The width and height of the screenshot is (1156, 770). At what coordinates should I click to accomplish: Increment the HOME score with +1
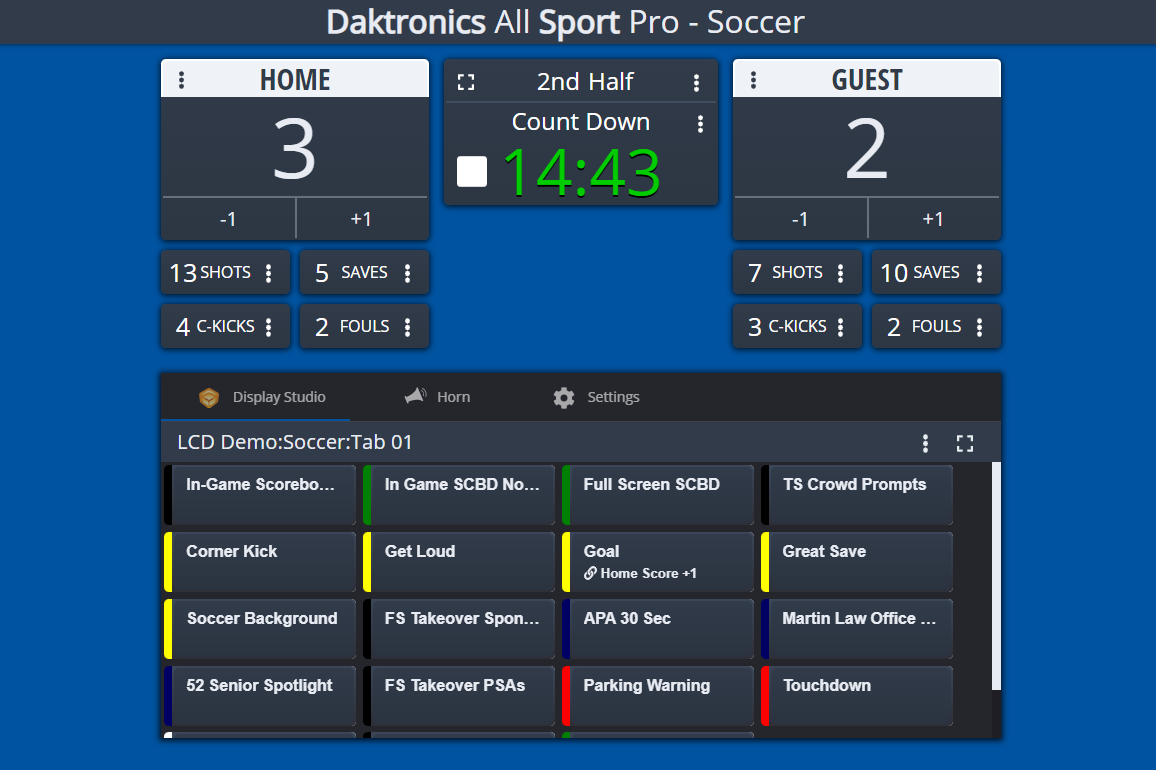coord(362,218)
